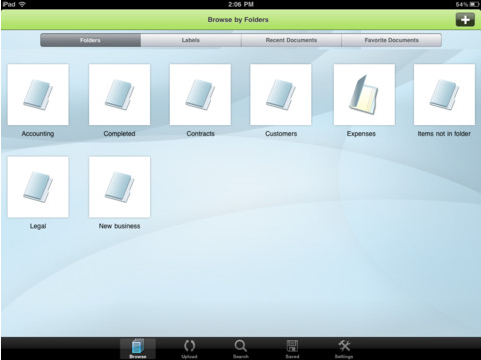Select Saved in the bottom bar

coord(292,349)
